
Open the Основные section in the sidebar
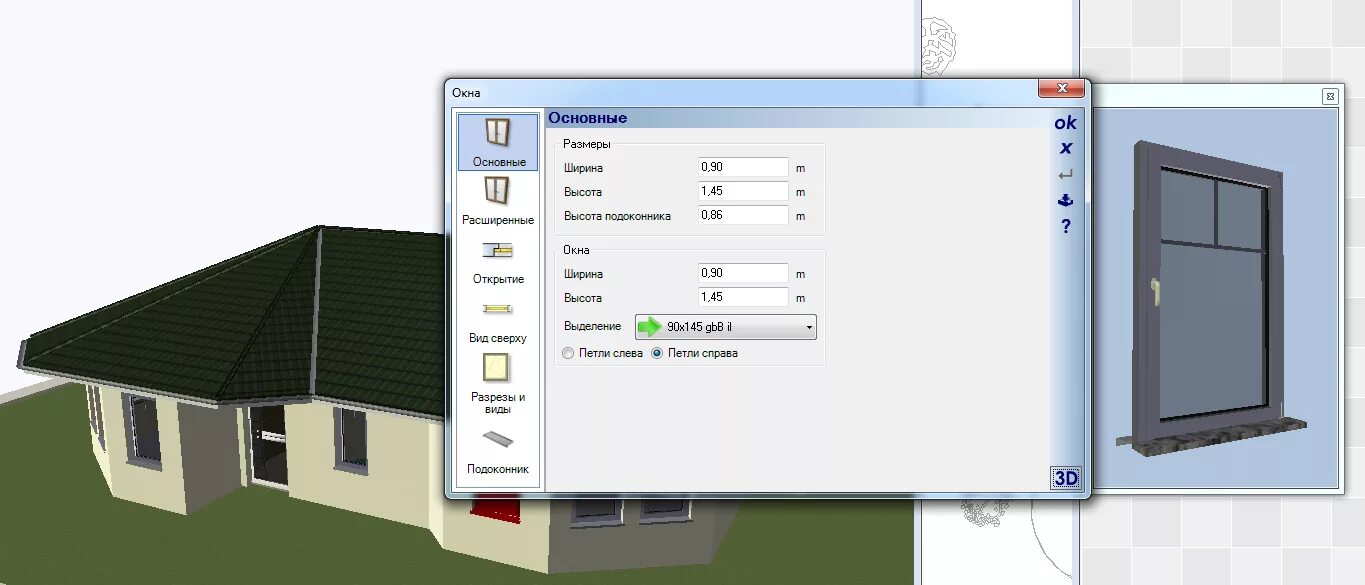pyautogui.click(x=498, y=142)
